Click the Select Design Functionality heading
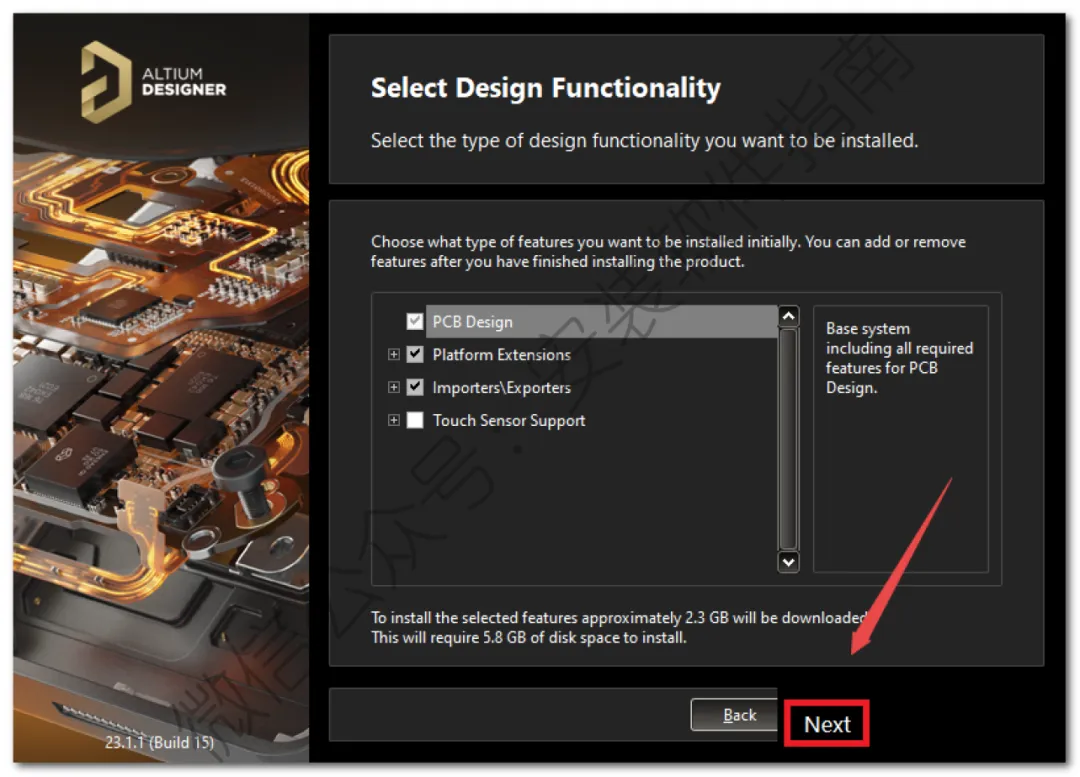1080x777 pixels. tap(546, 88)
